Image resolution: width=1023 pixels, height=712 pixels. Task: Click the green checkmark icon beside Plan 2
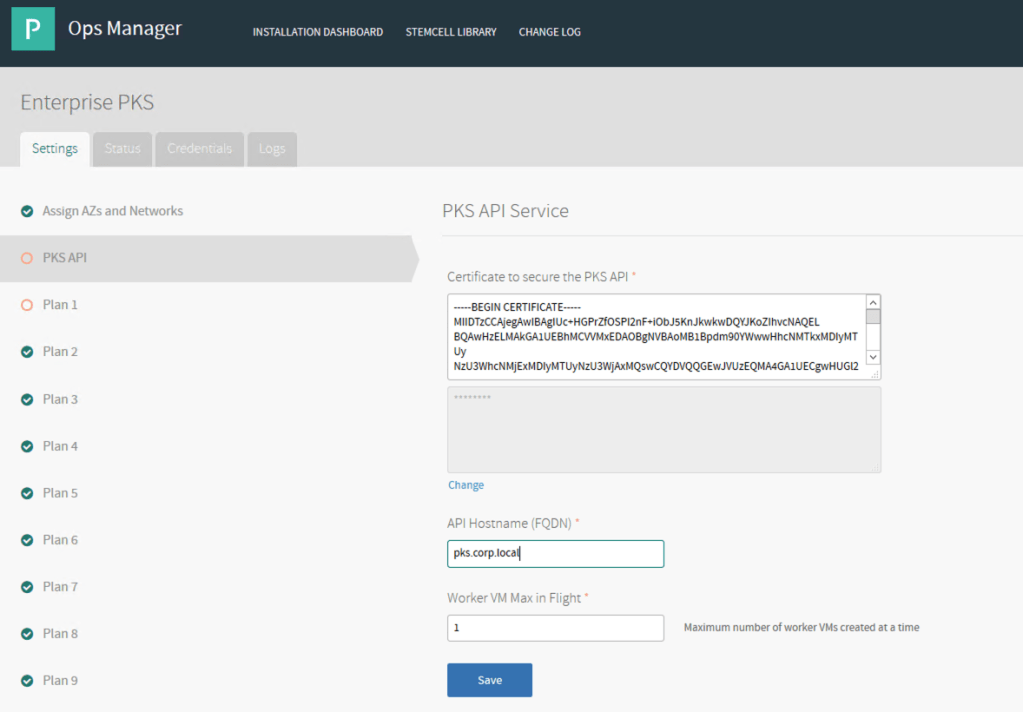pyautogui.click(x=27, y=352)
